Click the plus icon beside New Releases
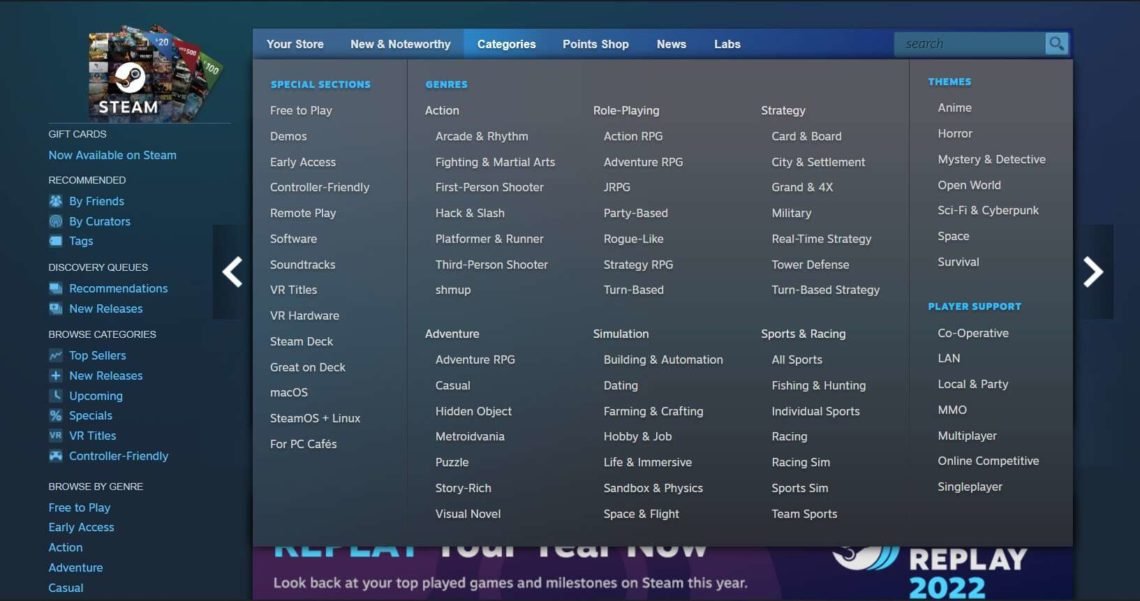Screen dimensions: 1140x601 (57, 375)
